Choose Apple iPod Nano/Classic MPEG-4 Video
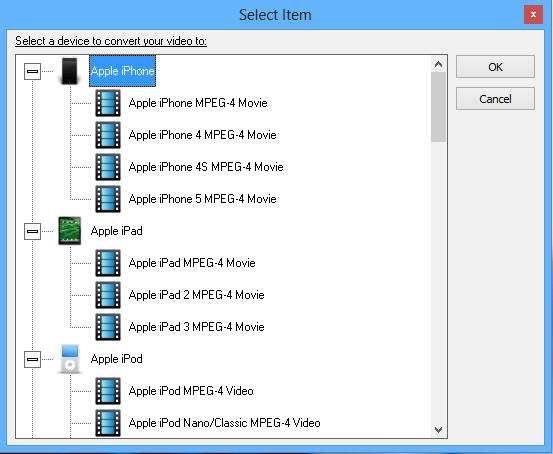553x454 pixels. 225,423
